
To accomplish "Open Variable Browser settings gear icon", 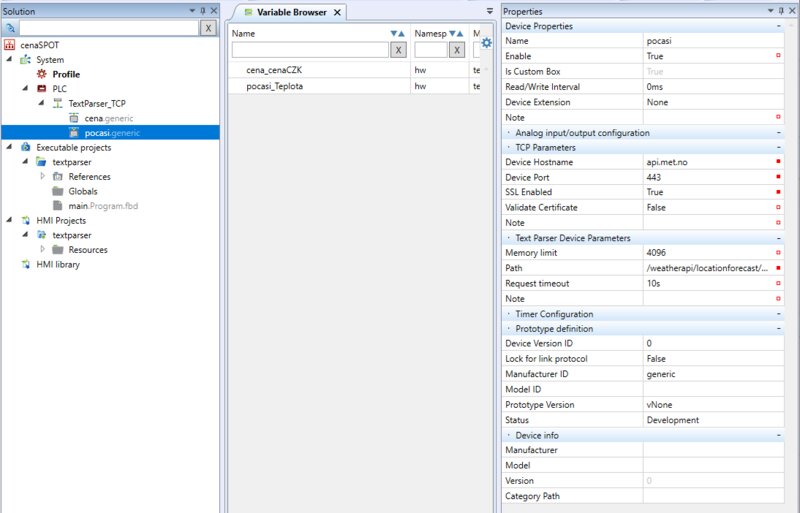I will coord(486,43).
